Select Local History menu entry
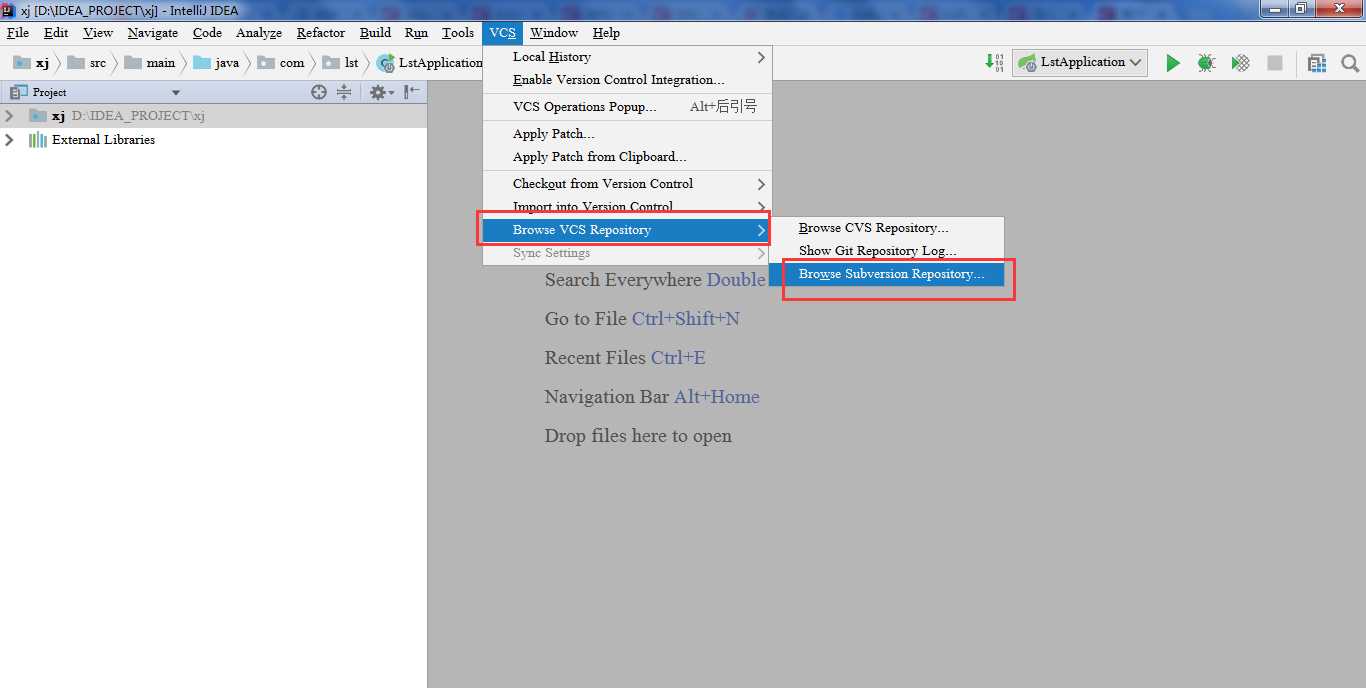The width and height of the screenshot is (1366, 688). pyautogui.click(x=627, y=57)
